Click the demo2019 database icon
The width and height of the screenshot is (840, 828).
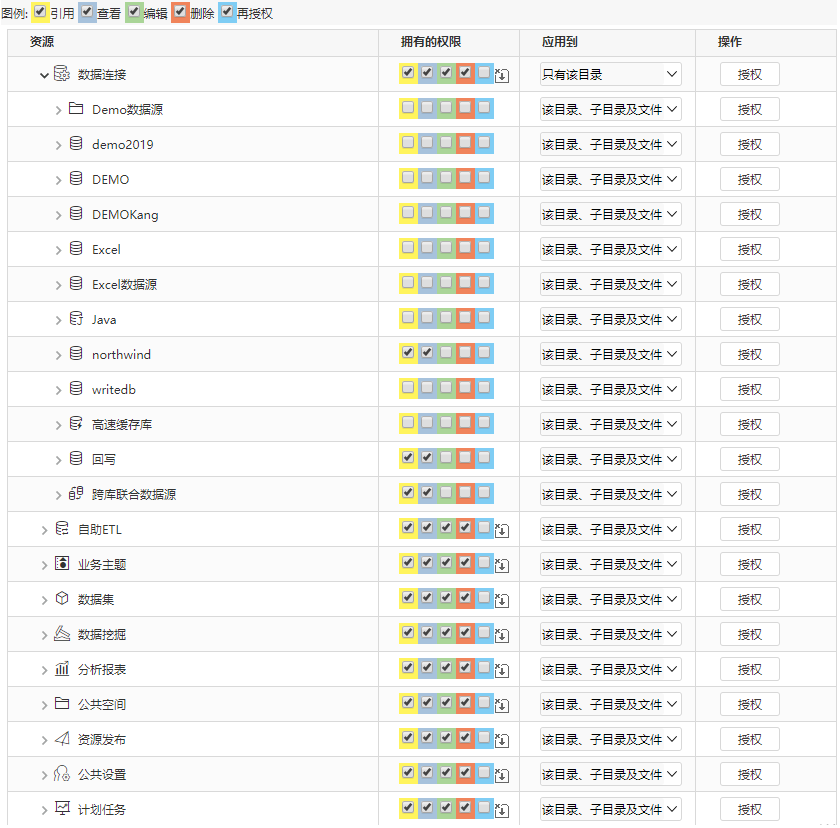click(x=76, y=144)
